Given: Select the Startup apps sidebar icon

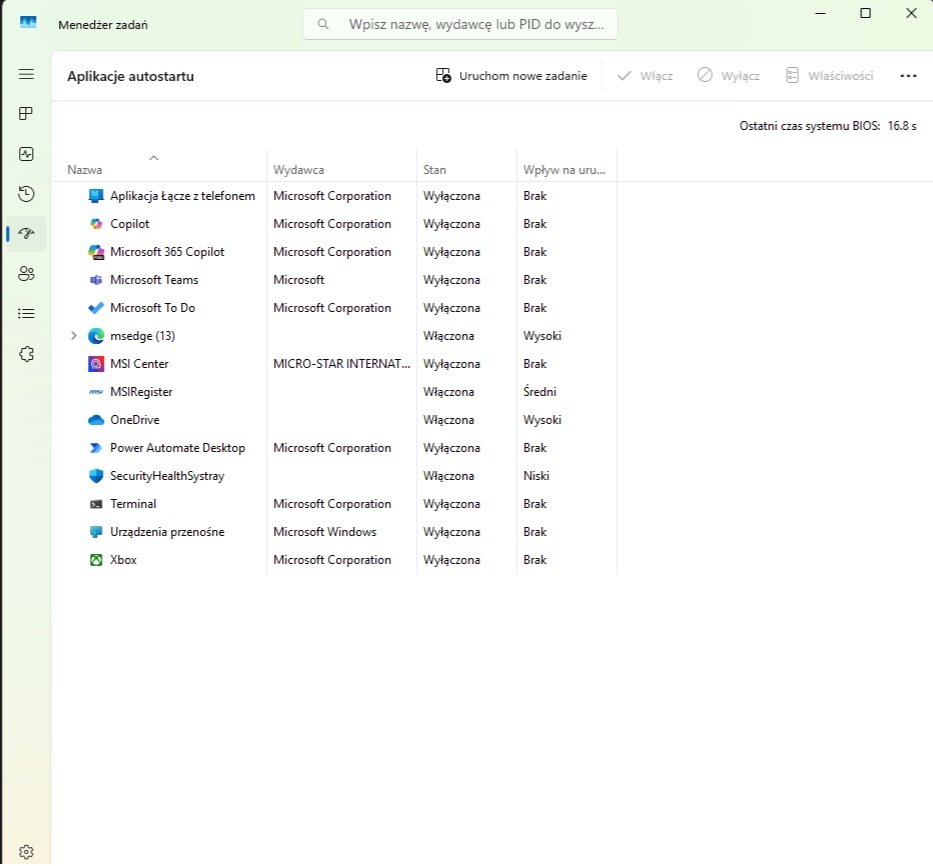Looking at the screenshot, I should pyautogui.click(x=26, y=233).
